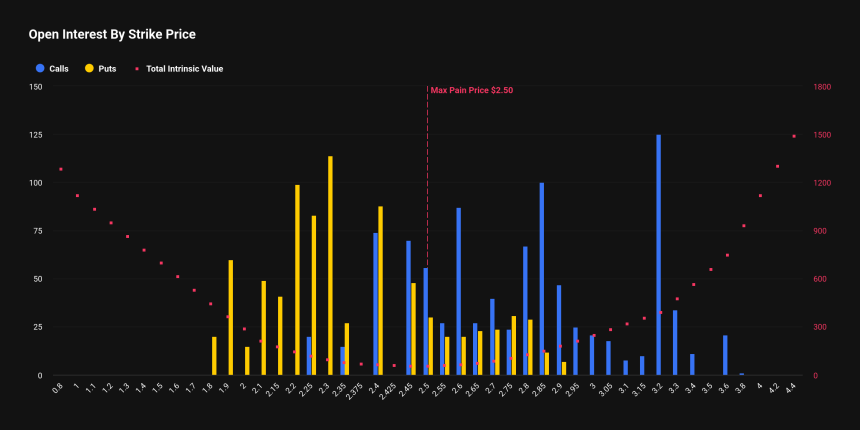Screen dimensions: 860x430
Task: Click the Max Pain Price $2.50 label
Action: (x=472, y=90)
